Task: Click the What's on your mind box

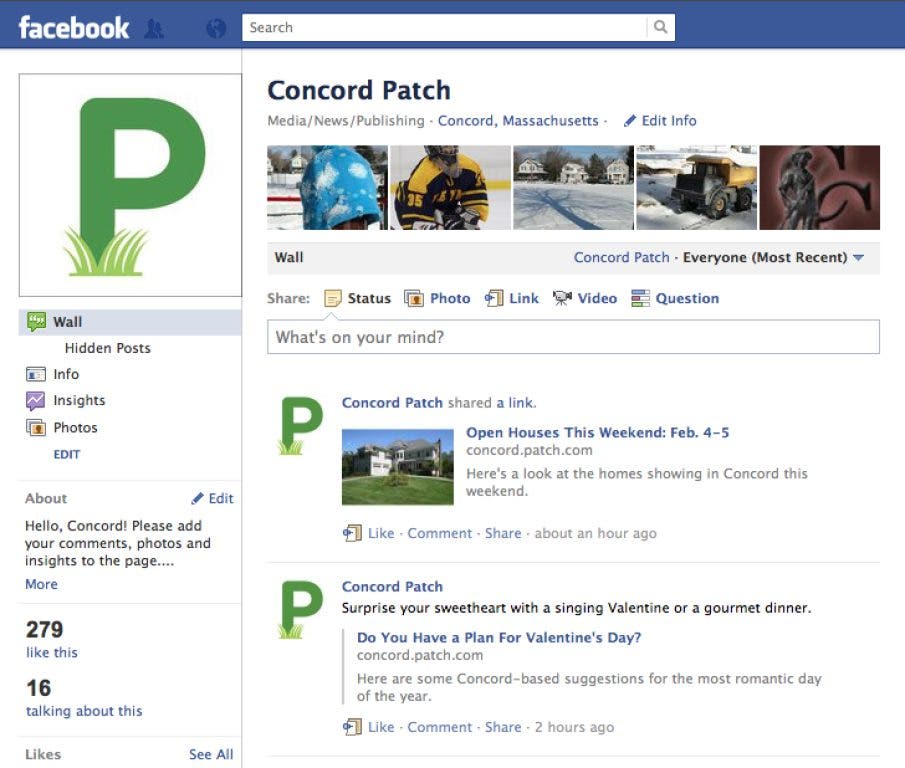Action: coord(573,337)
